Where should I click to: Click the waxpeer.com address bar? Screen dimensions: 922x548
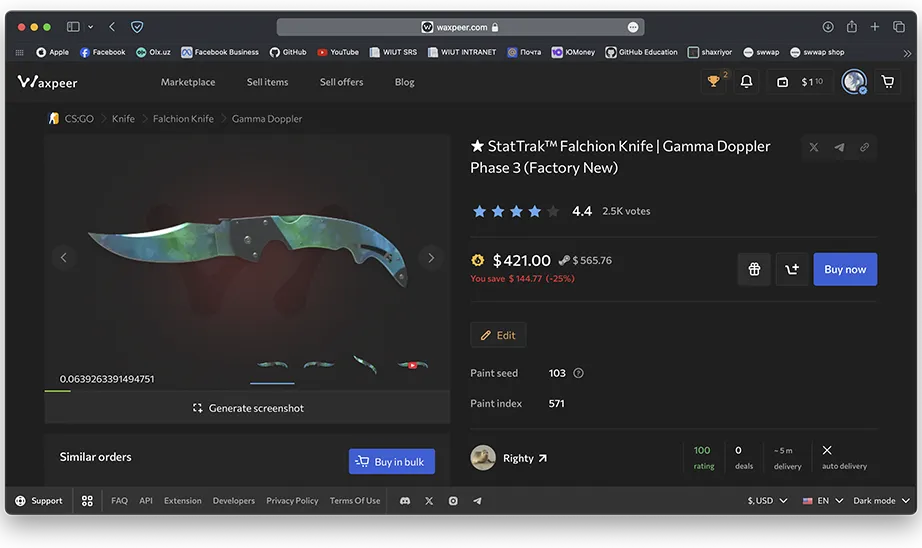(460, 27)
